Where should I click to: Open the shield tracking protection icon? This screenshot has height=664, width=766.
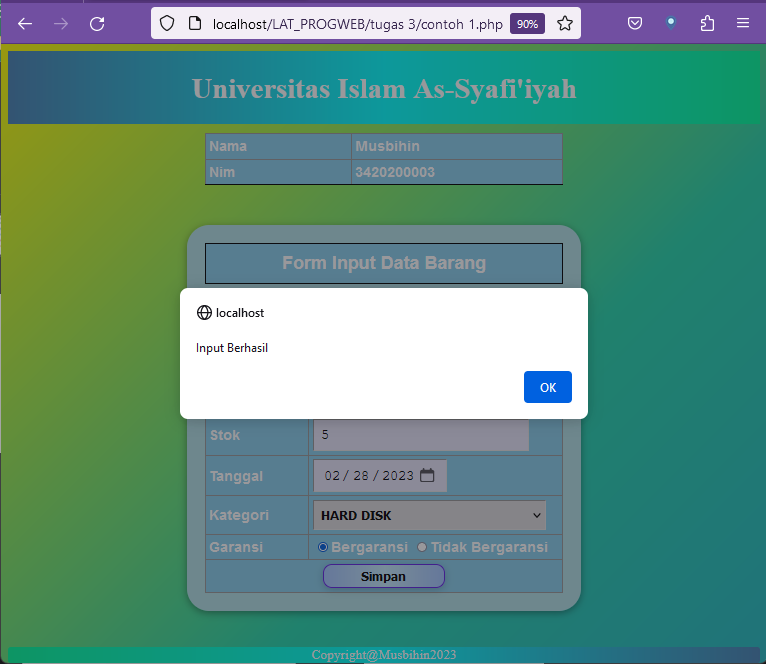[167, 23]
